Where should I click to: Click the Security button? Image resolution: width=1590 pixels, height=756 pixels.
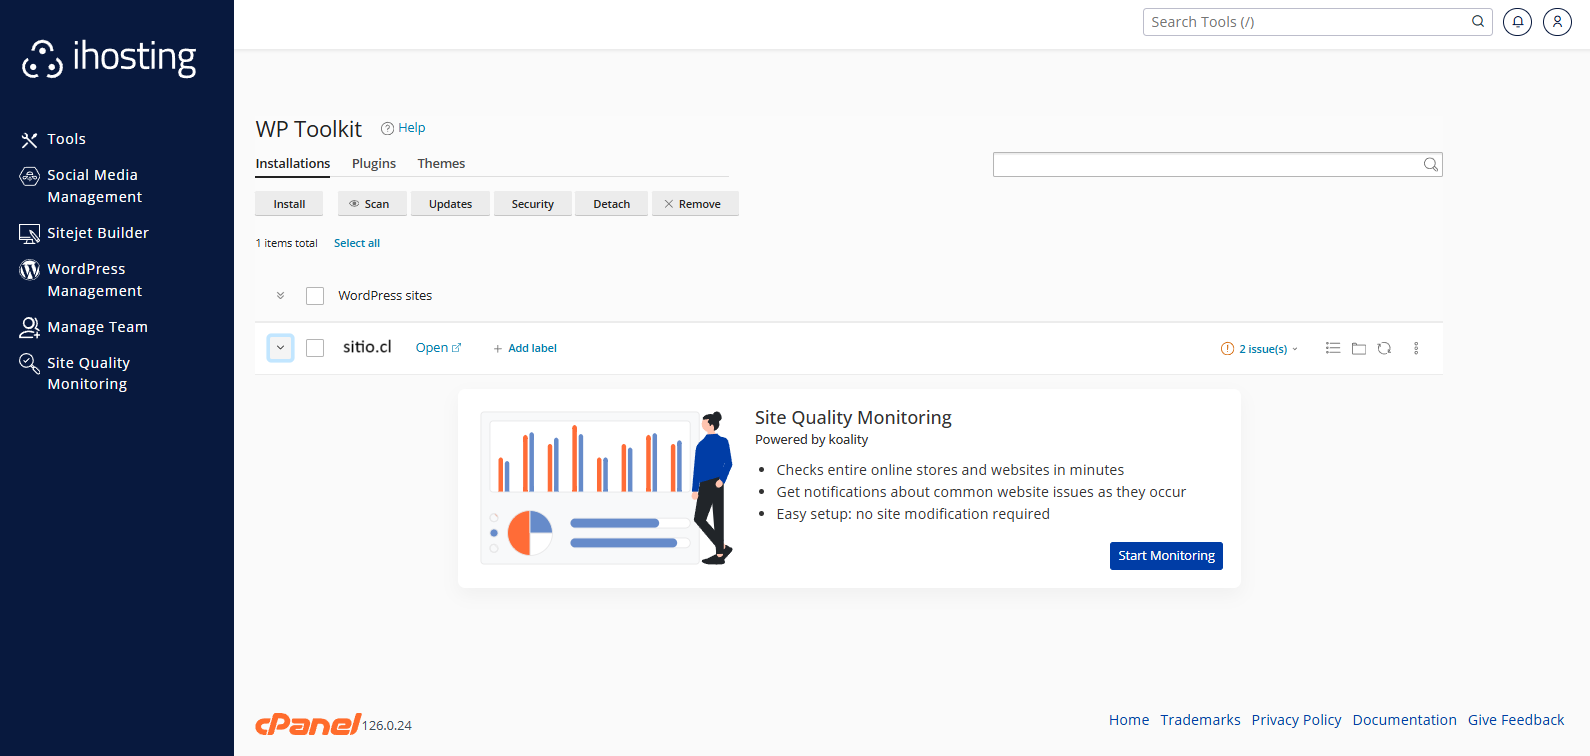pyautogui.click(x=532, y=204)
